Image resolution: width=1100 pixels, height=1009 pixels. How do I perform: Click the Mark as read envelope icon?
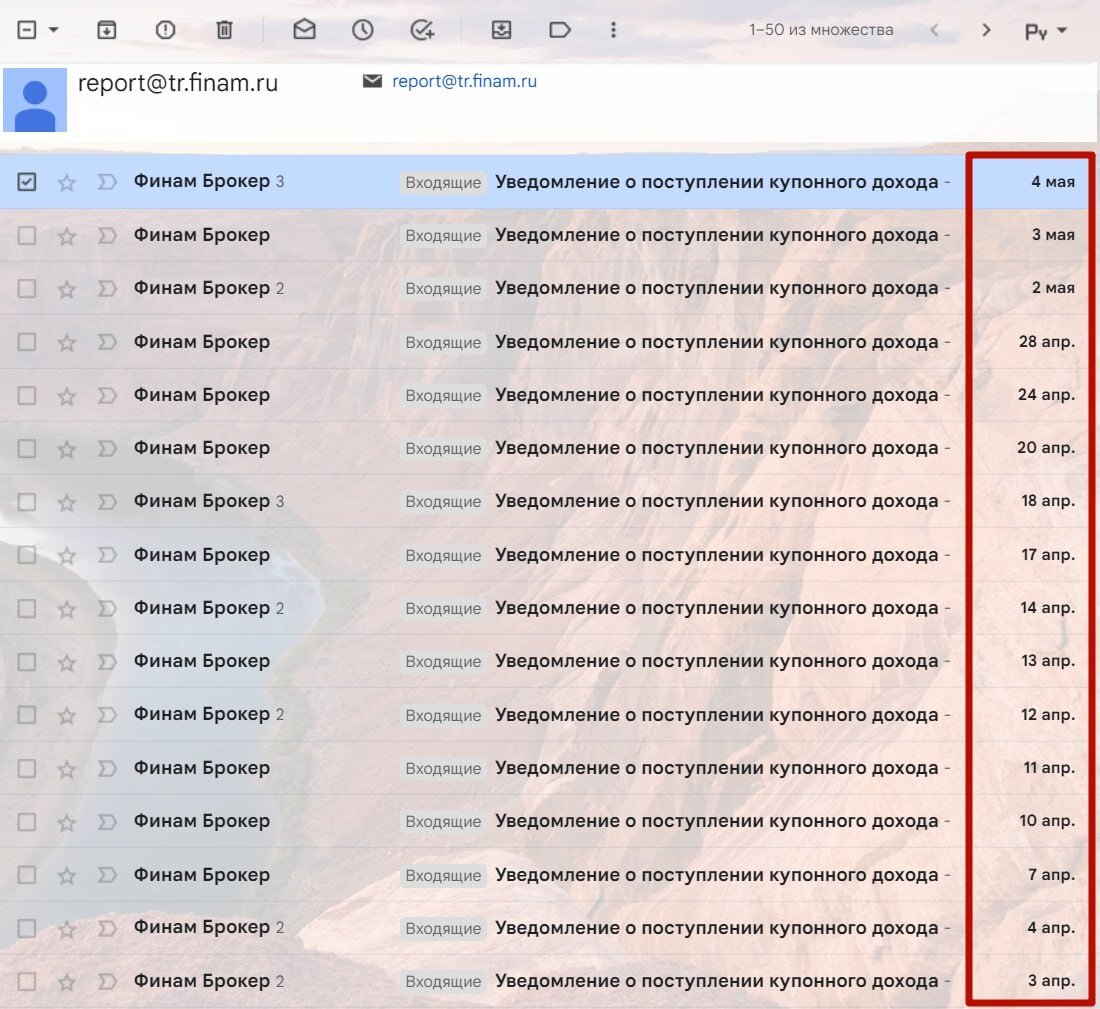(x=304, y=29)
